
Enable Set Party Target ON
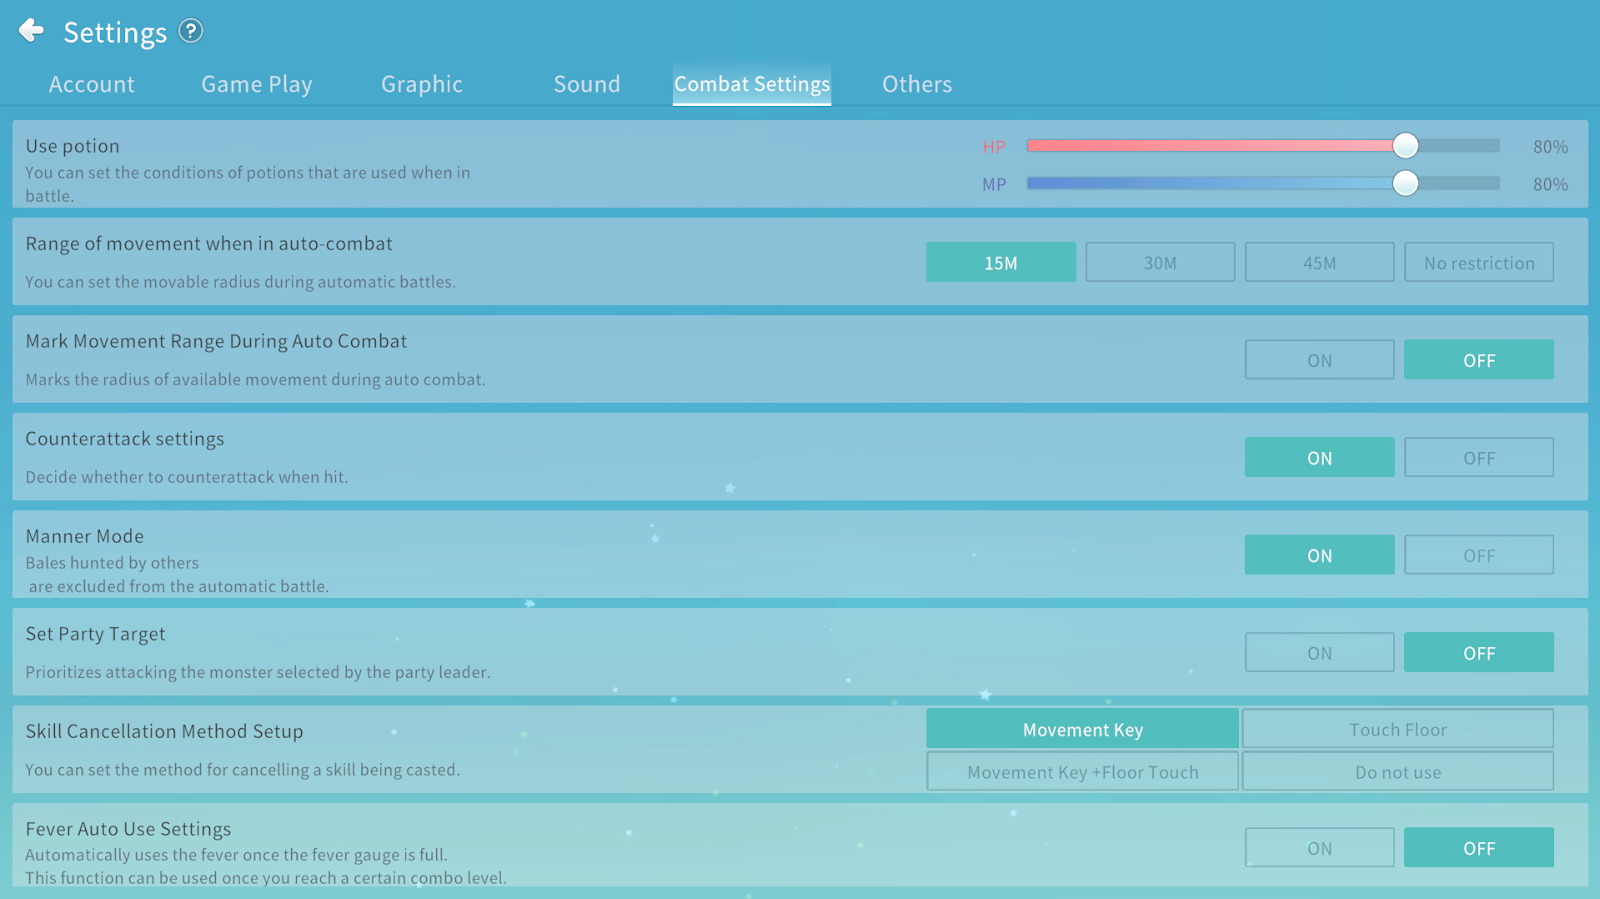click(1319, 653)
